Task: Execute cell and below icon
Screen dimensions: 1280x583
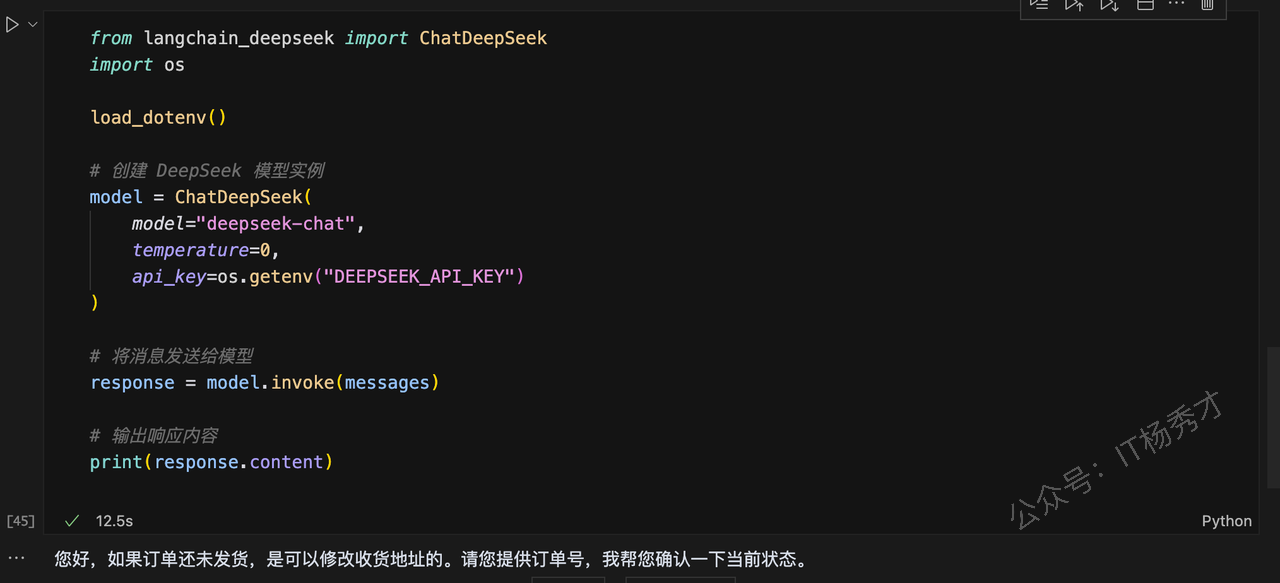Action: 1109,5
